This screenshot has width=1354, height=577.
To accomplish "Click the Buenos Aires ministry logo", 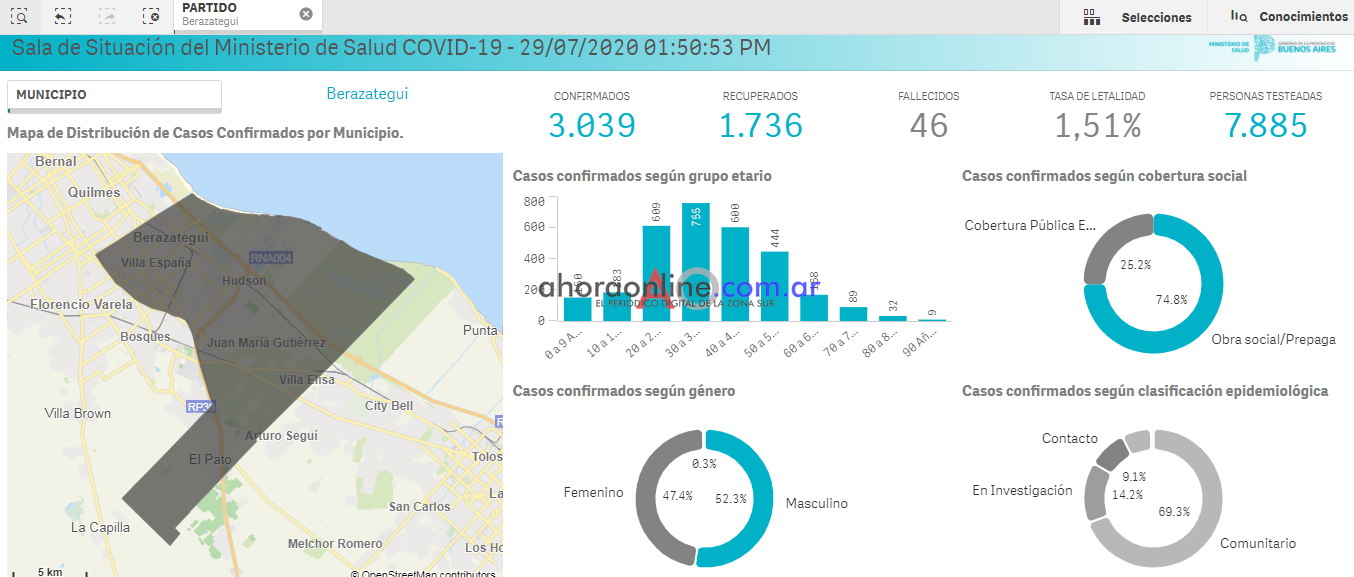I will coord(1272,48).
